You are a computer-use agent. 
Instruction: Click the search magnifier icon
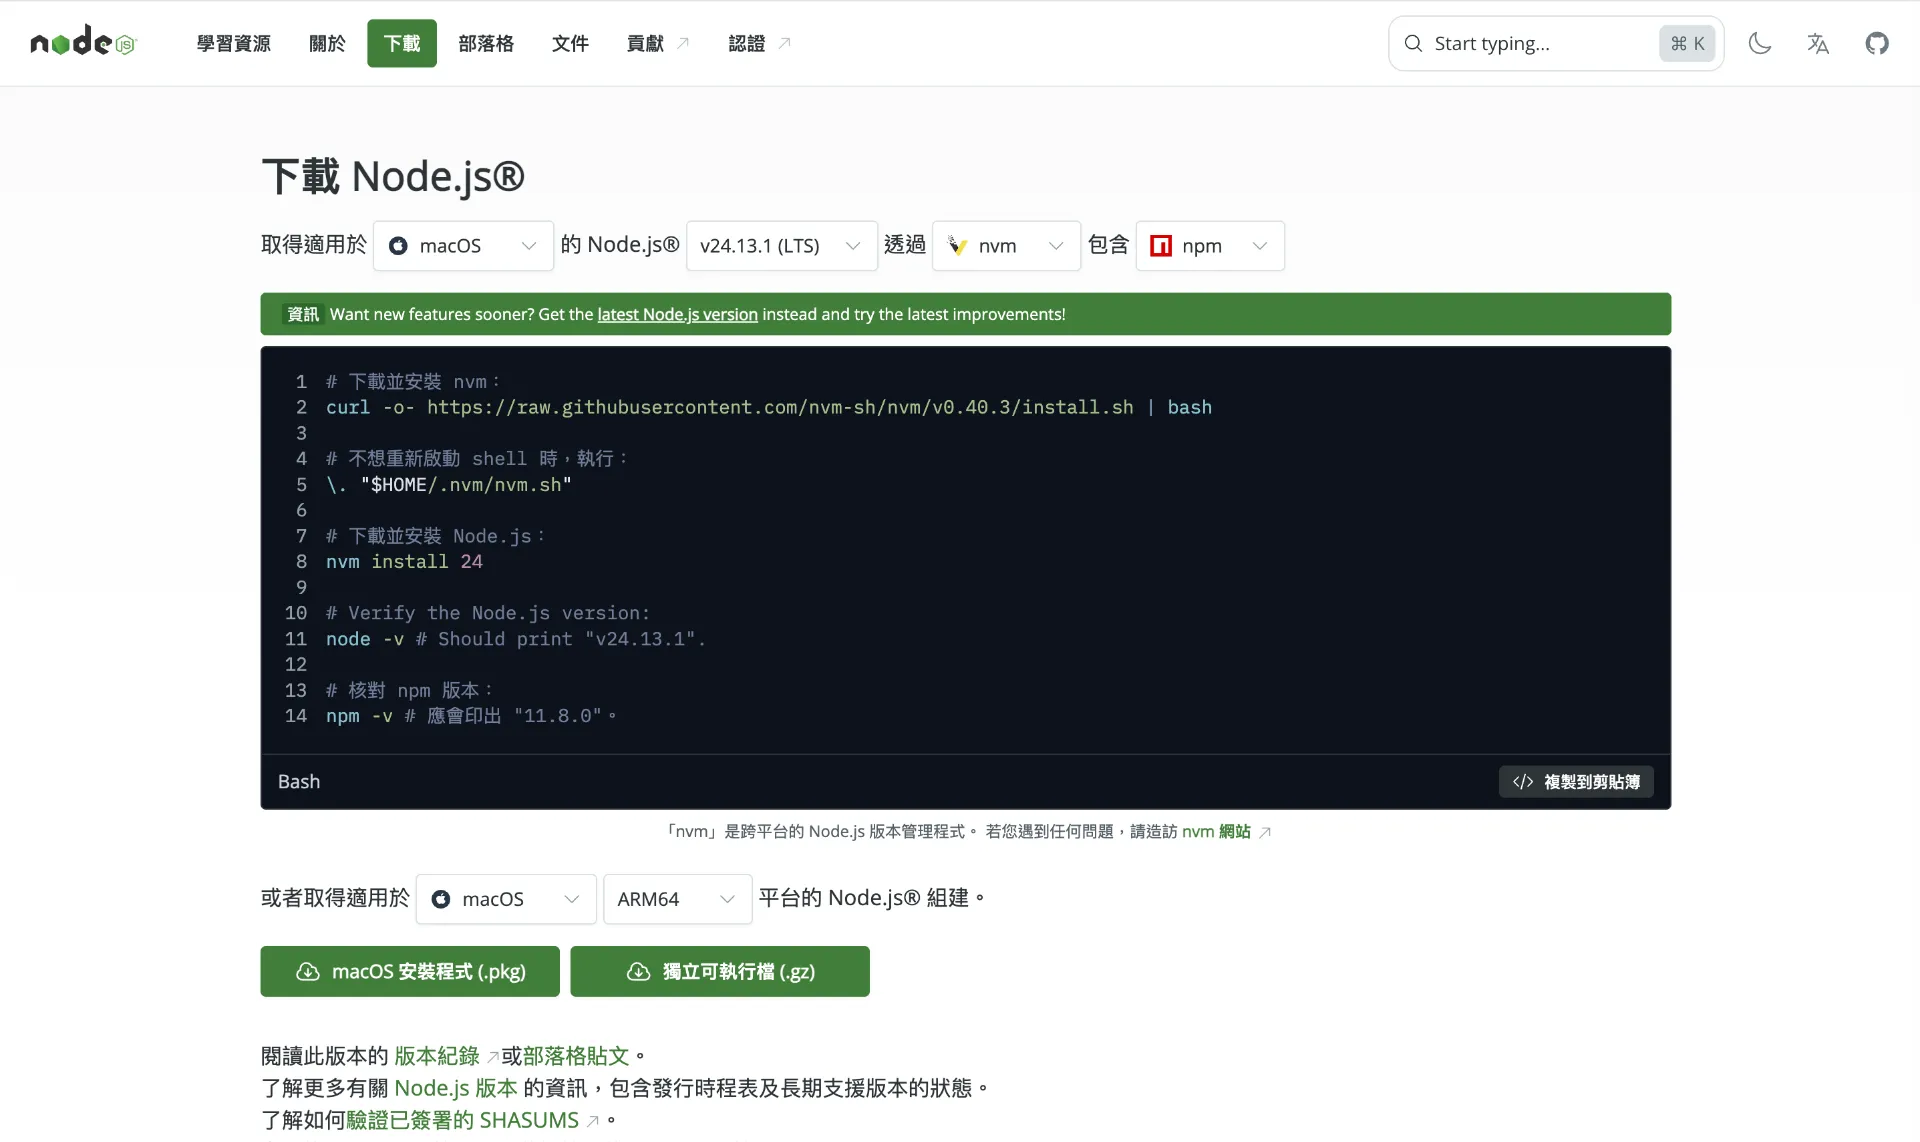1413,43
